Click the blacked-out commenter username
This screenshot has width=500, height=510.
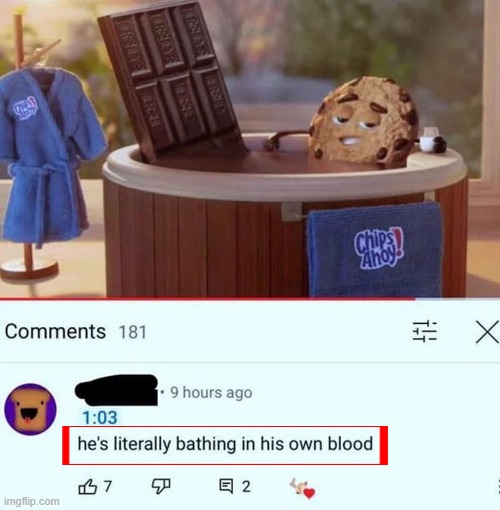coord(116,390)
